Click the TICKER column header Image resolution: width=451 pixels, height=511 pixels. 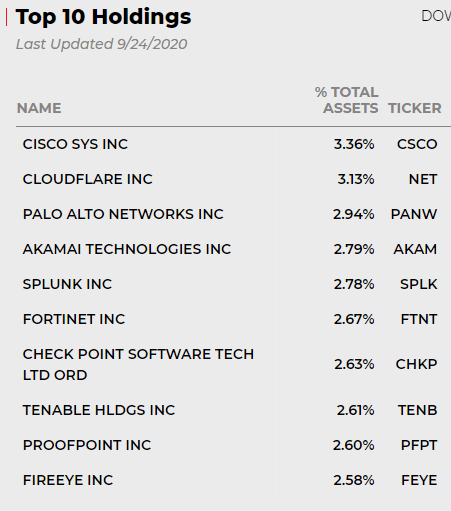pyautogui.click(x=415, y=108)
